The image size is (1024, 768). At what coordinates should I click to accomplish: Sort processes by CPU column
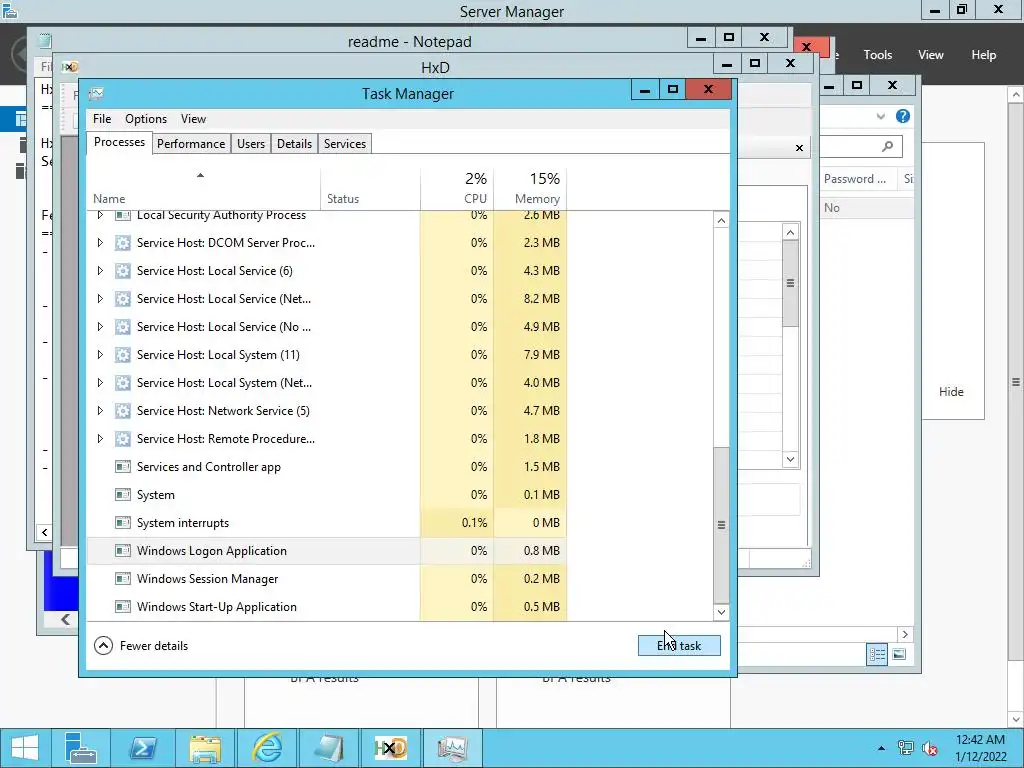pos(457,188)
